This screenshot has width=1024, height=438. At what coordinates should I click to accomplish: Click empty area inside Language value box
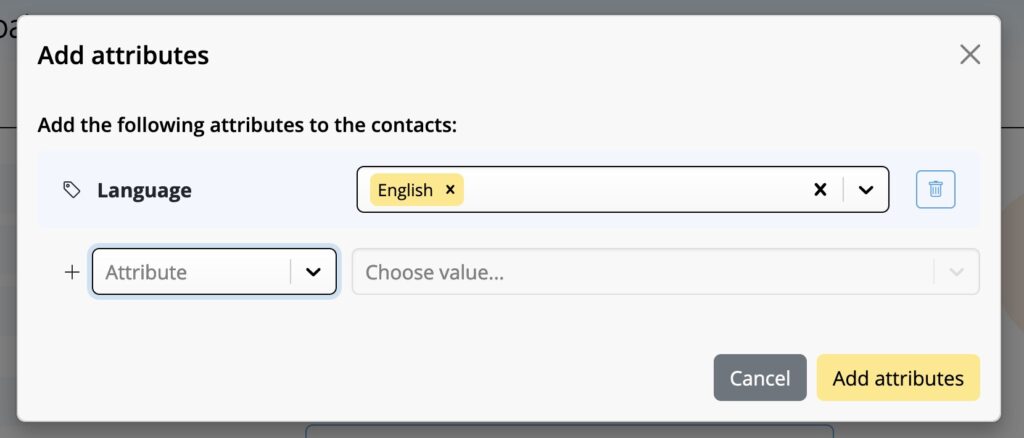[x=633, y=189]
